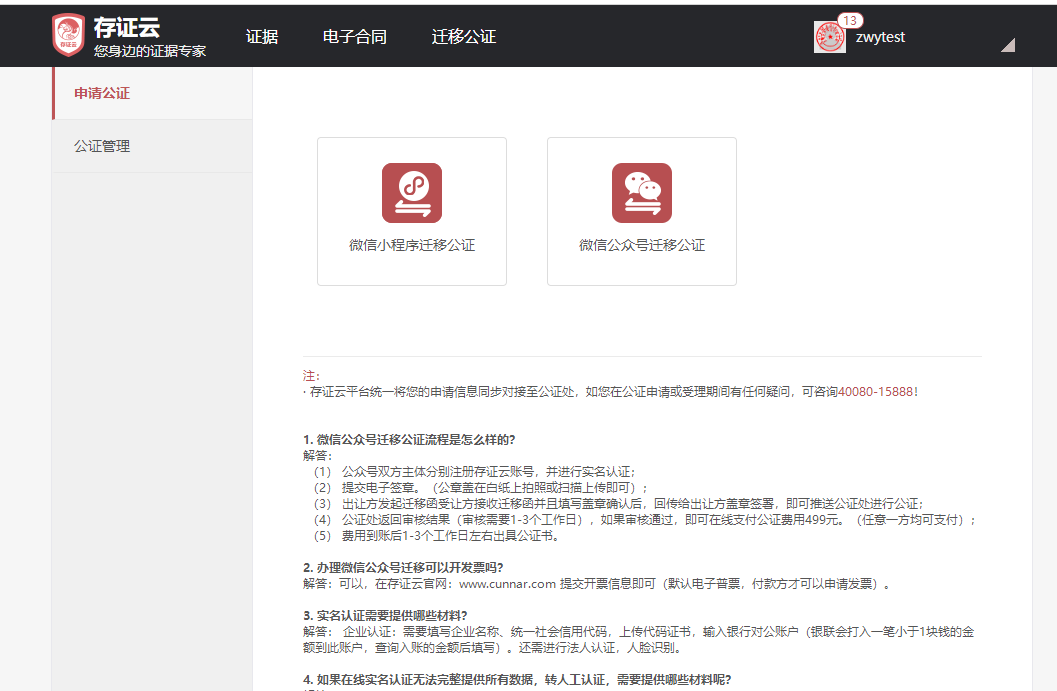Click question 4 about 转人工认证 materials
Viewport: 1057px width, 691px height.
(517, 680)
